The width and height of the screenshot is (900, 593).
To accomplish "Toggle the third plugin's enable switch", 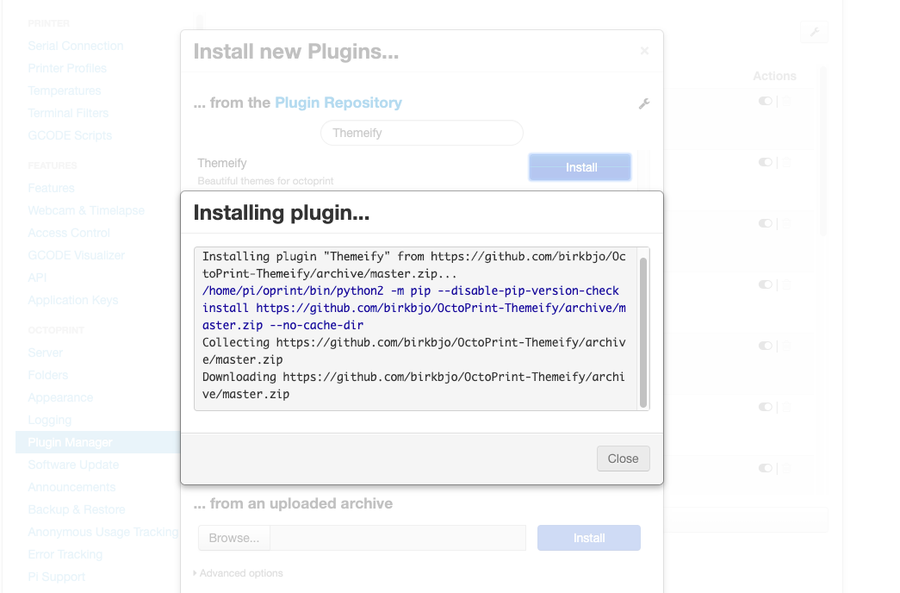I will click(x=765, y=223).
